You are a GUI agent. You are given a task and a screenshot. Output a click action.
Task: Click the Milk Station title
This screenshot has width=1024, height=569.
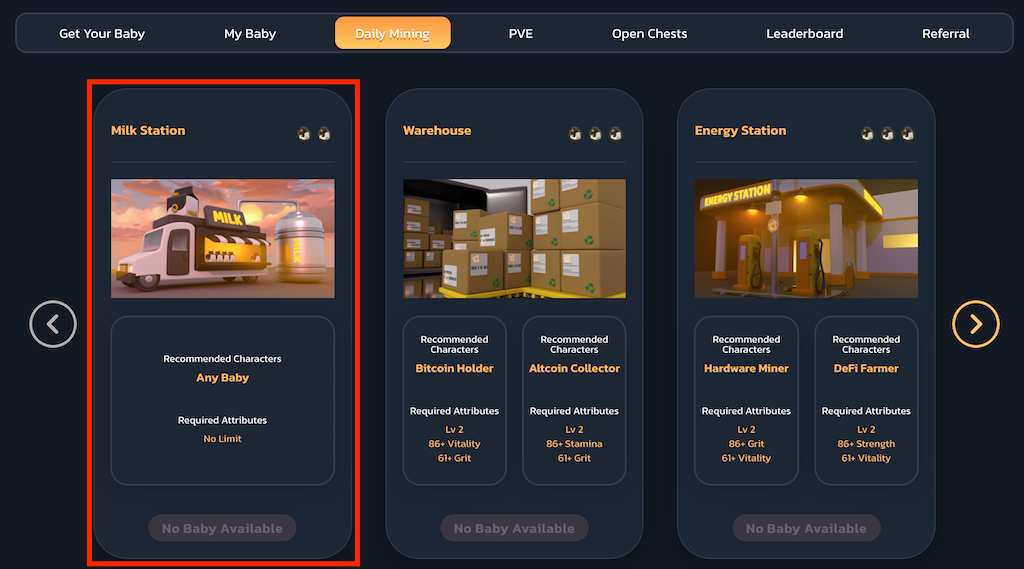pyautogui.click(x=148, y=131)
